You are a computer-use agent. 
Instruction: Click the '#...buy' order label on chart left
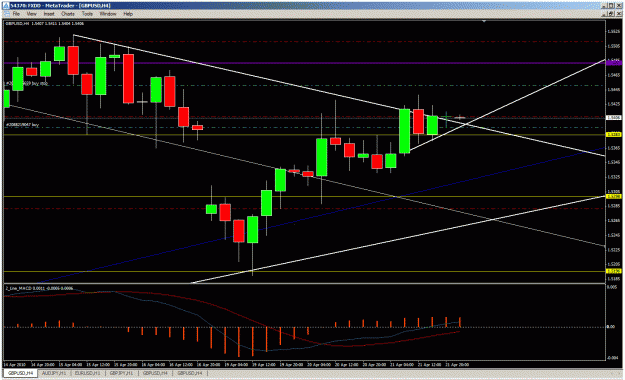[x=22, y=125]
